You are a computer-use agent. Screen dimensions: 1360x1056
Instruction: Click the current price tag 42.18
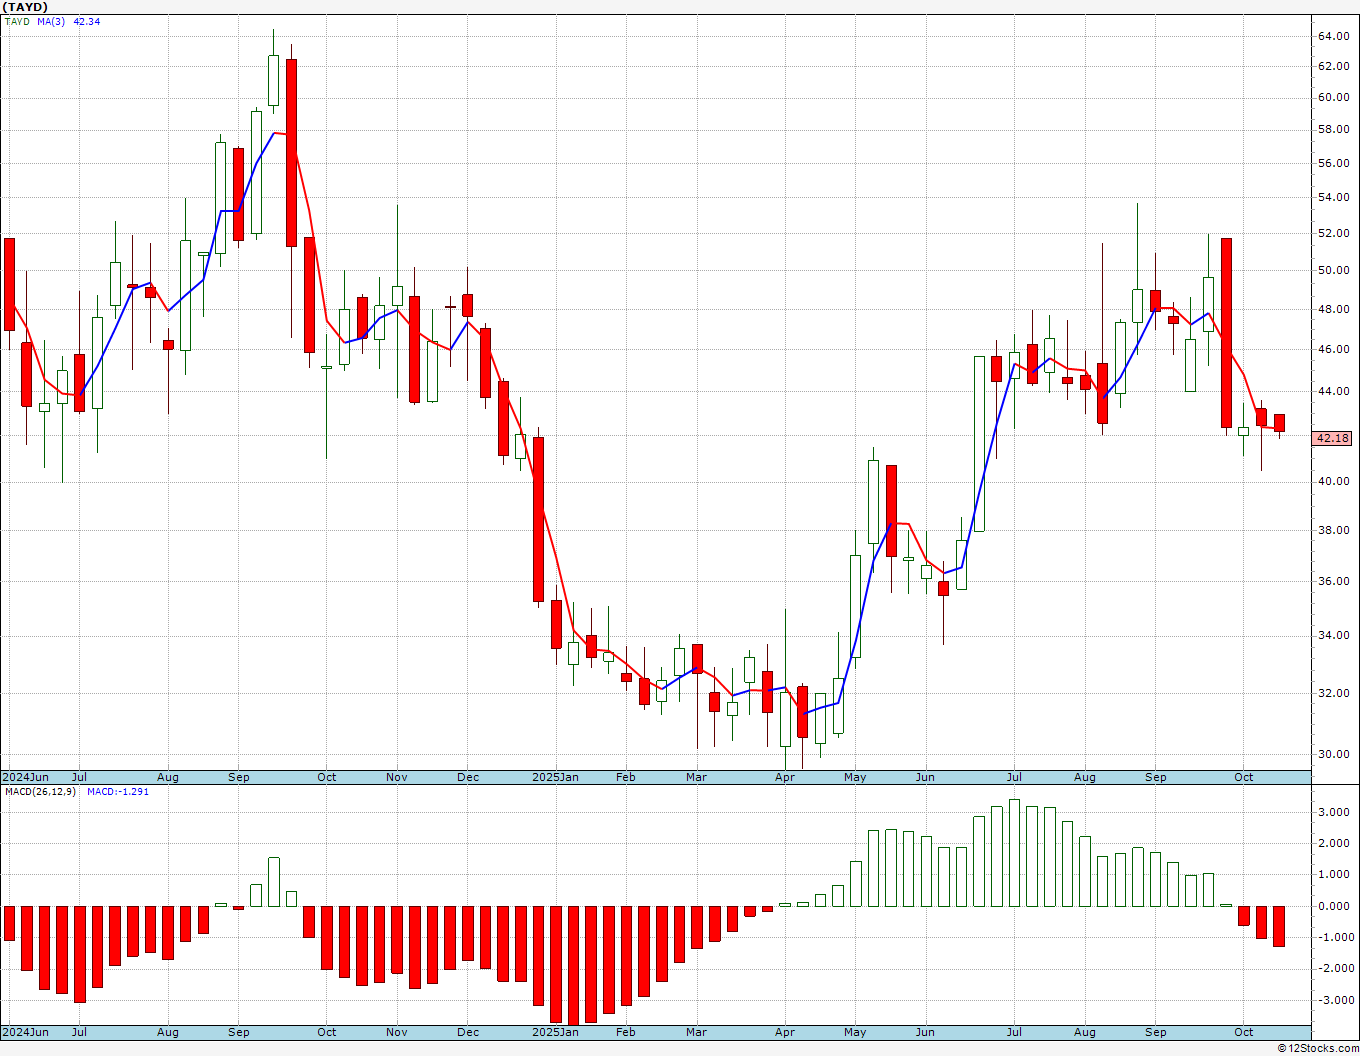tap(1333, 438)
